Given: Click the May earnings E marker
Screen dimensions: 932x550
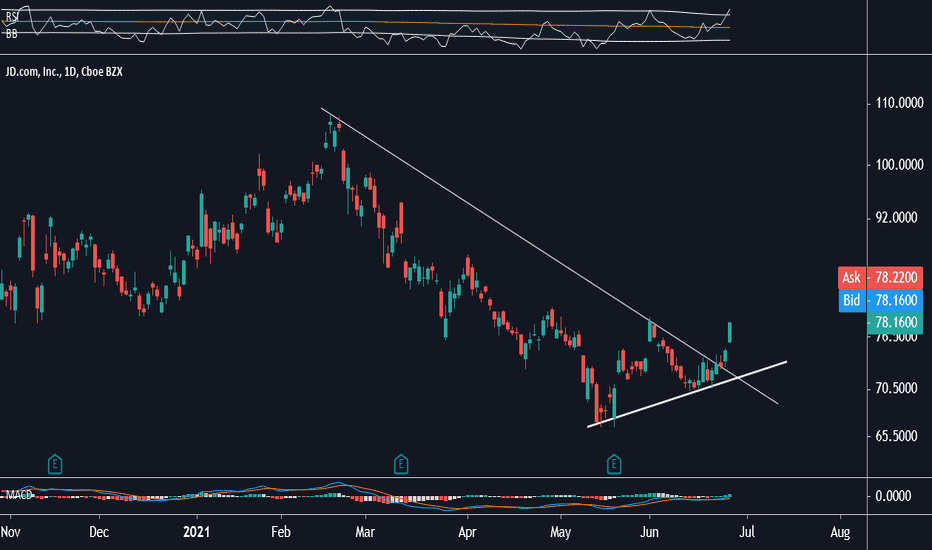Looking at the screenshot, I should coord(614,464).
